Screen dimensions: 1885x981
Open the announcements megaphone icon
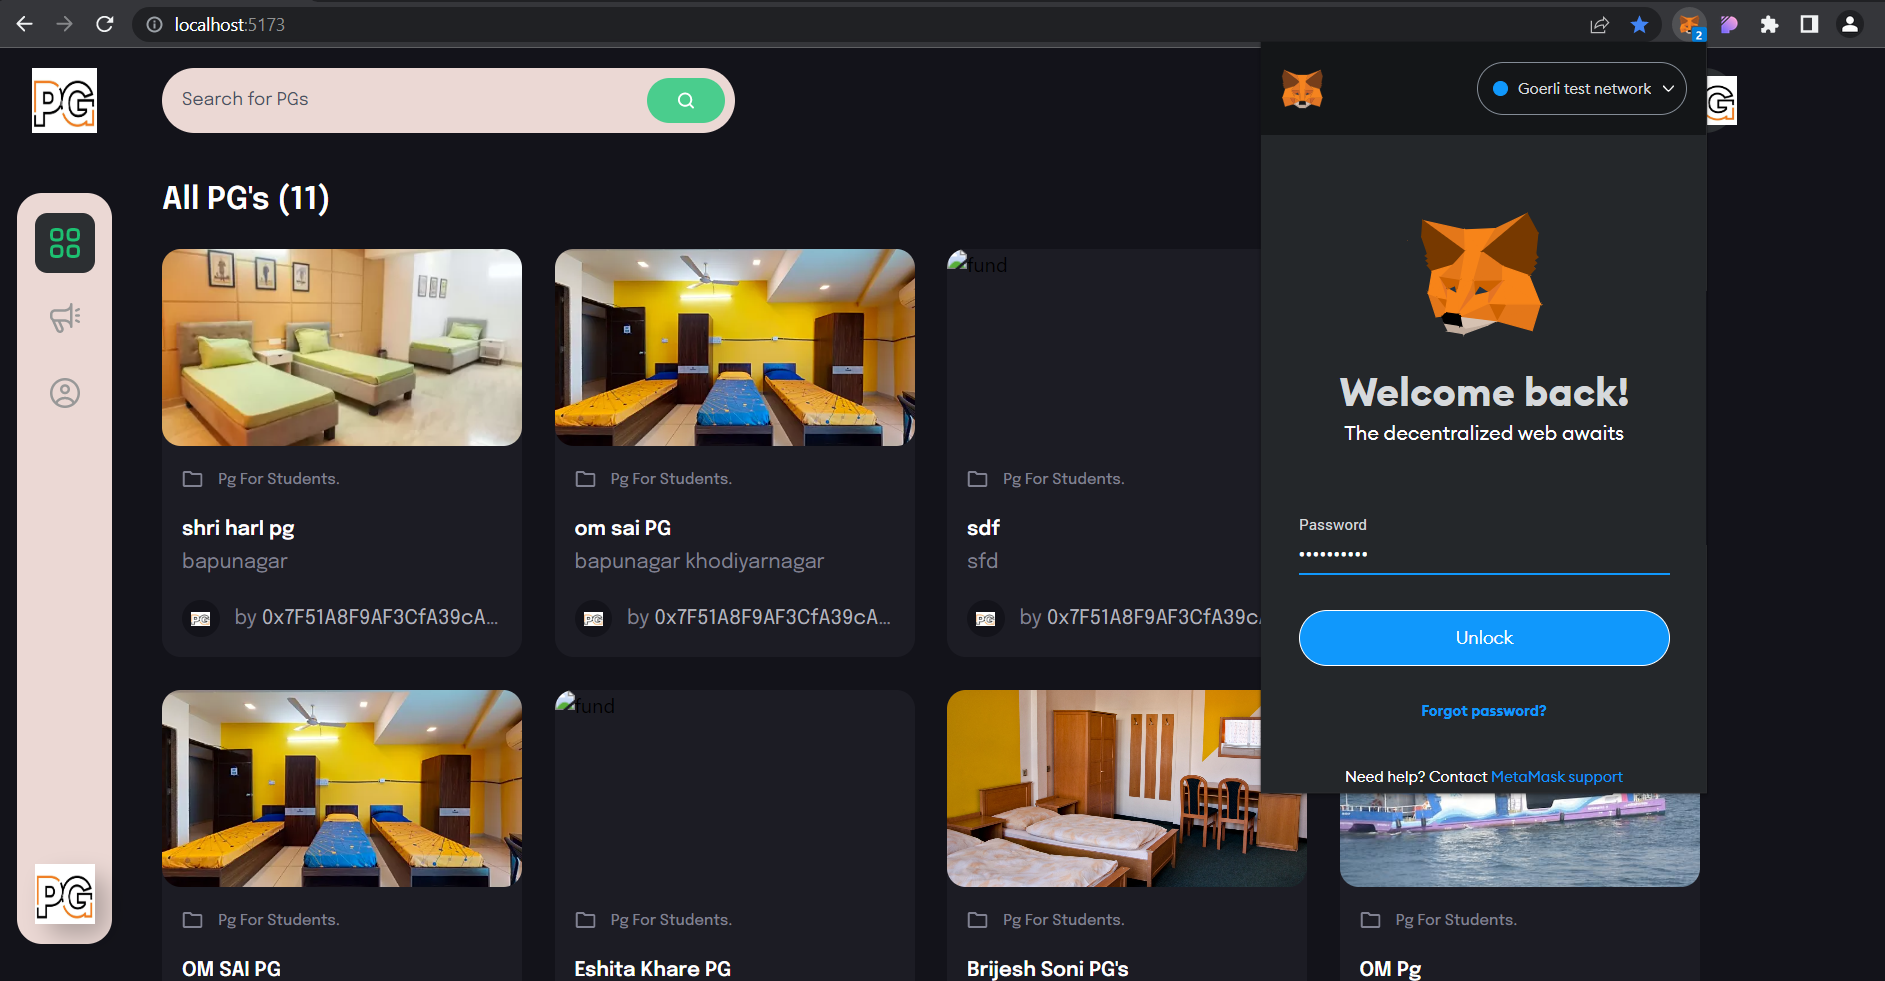click(64, 317)
